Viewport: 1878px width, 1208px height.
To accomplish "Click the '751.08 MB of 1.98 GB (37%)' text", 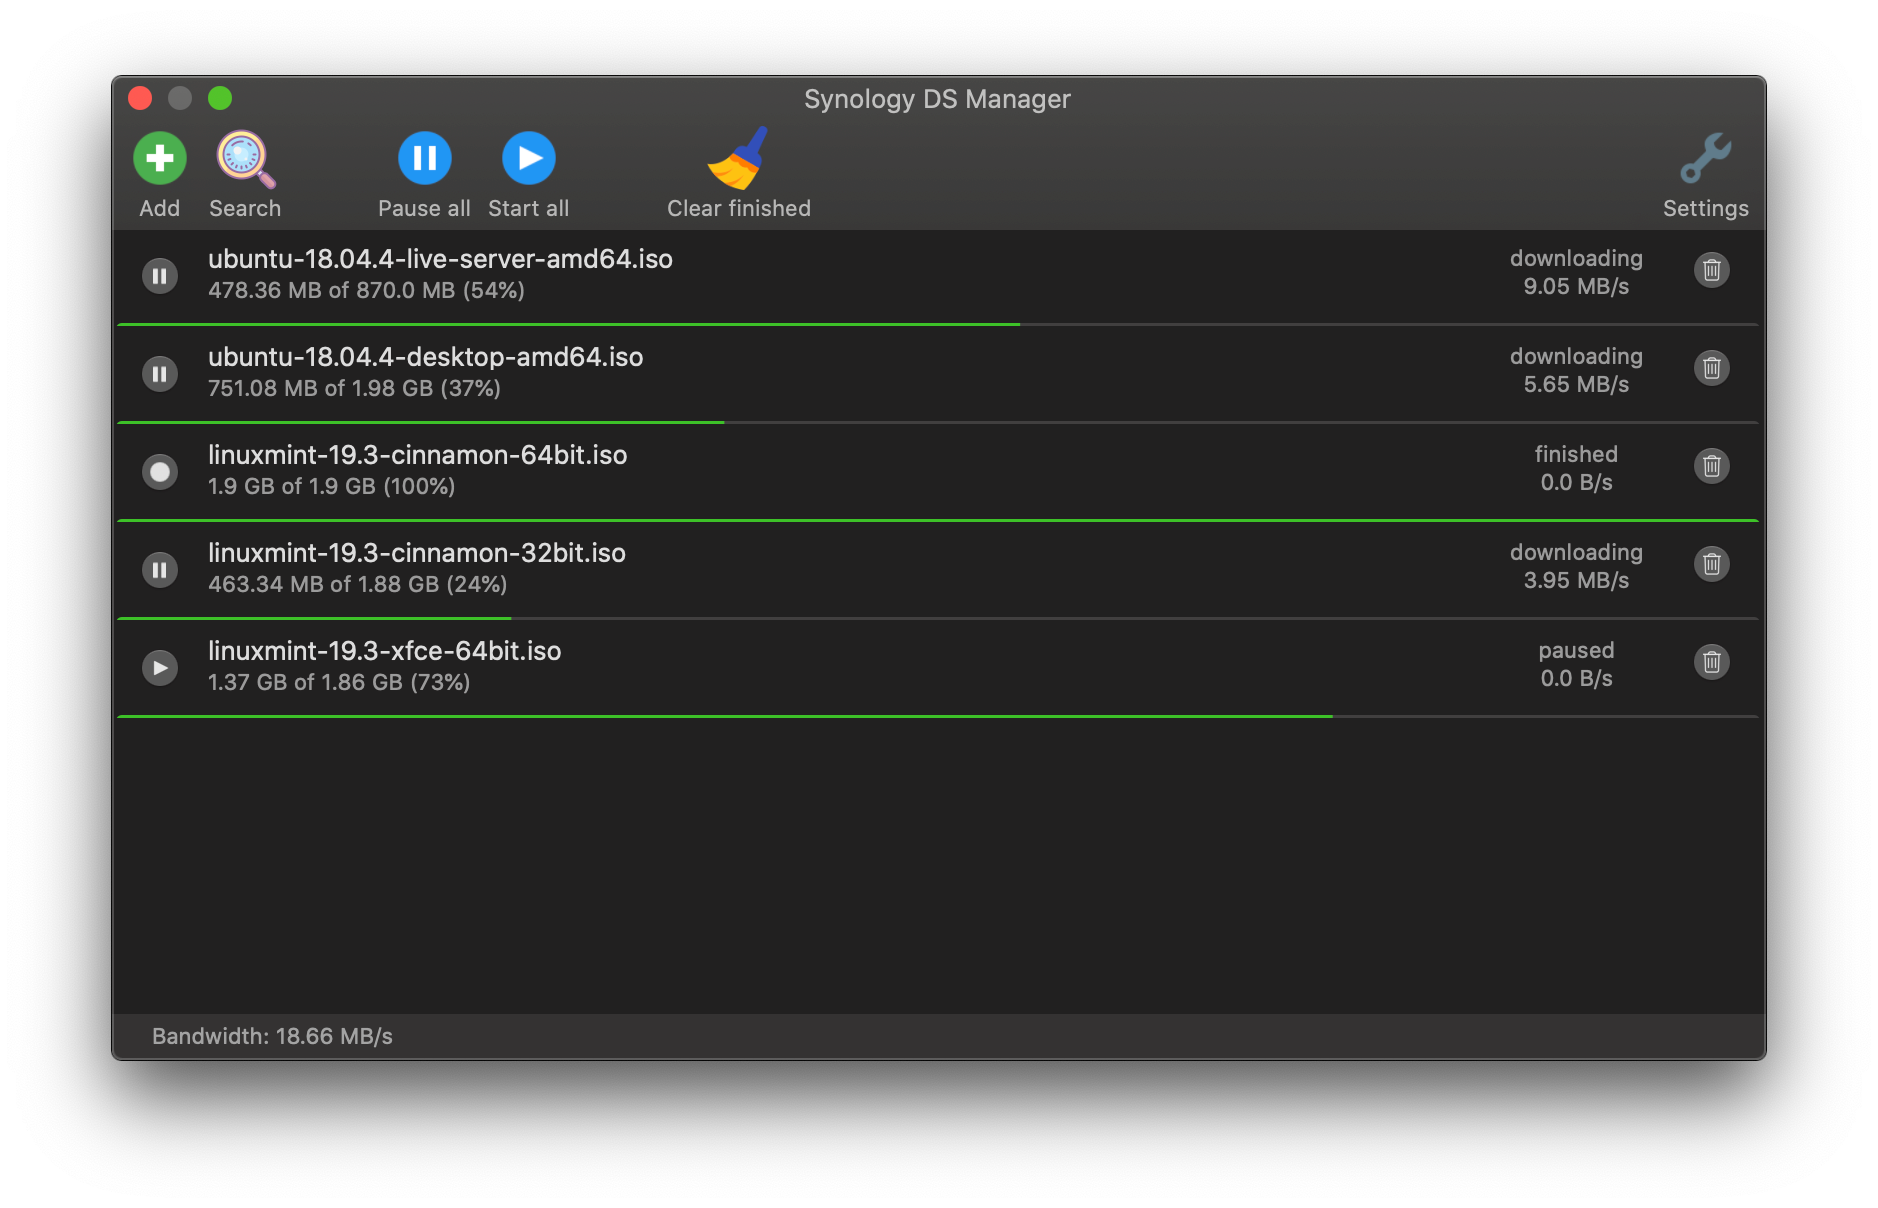I will pyautogui.click(x=354, y=388).
